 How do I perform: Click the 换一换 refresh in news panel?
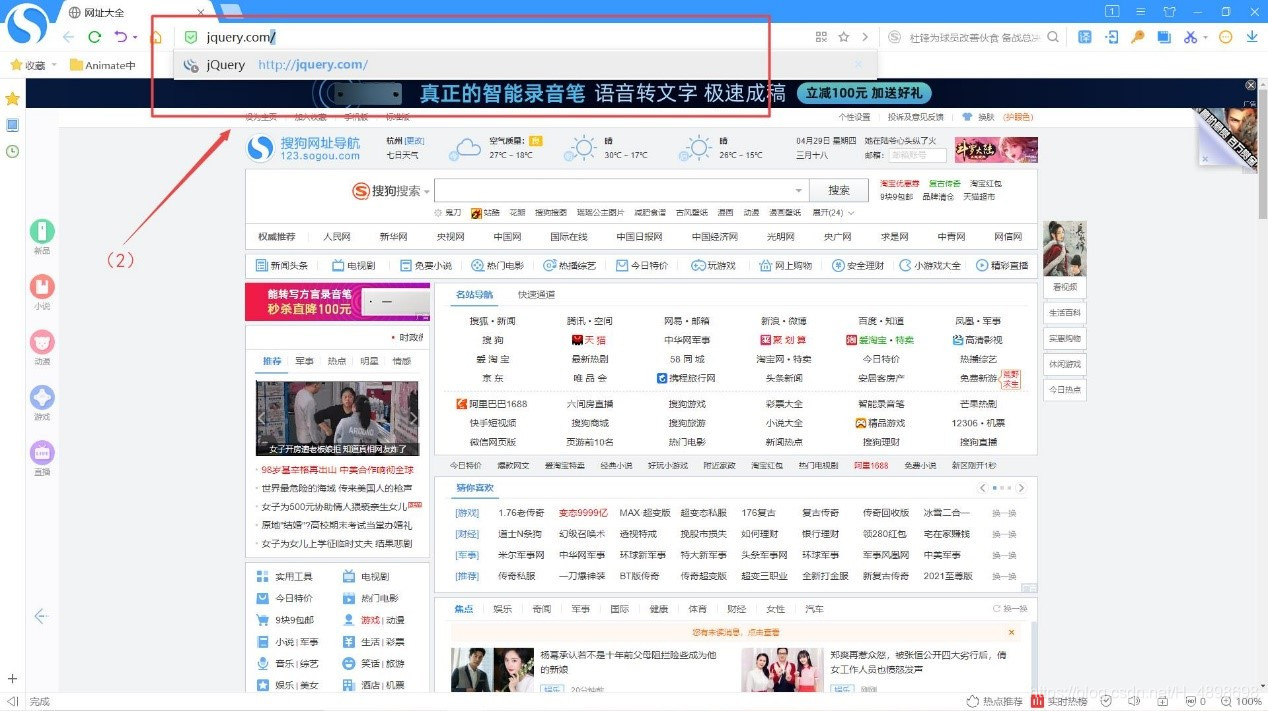point(1010,608)
